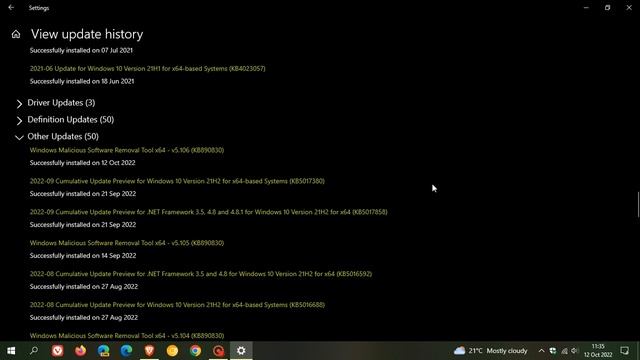Click 'Successfully installed on 12 Oct 2022' text
Screen dimensions: 640x360
tap(82, 163)
